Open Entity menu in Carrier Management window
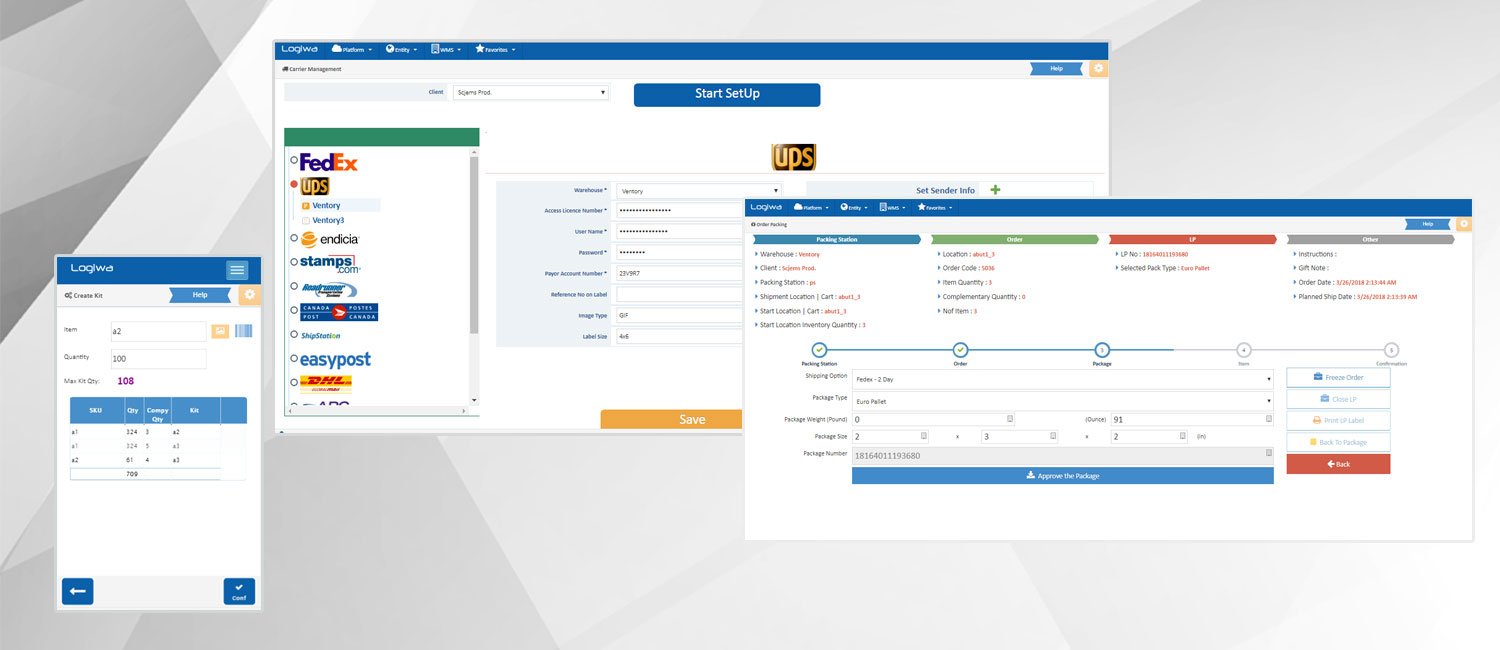The width and height of the screenshot is (1500, 650). click(401, 49)
